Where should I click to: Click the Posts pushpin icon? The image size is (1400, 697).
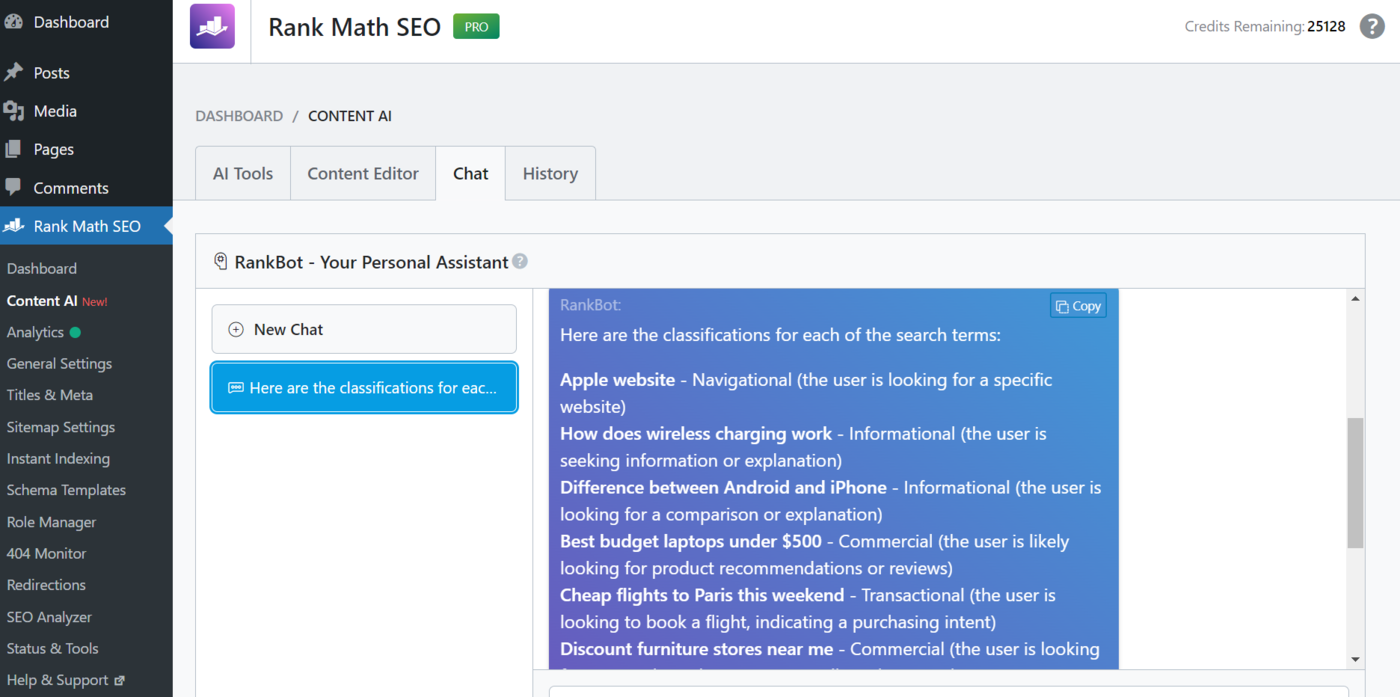[x=13, y=73]
